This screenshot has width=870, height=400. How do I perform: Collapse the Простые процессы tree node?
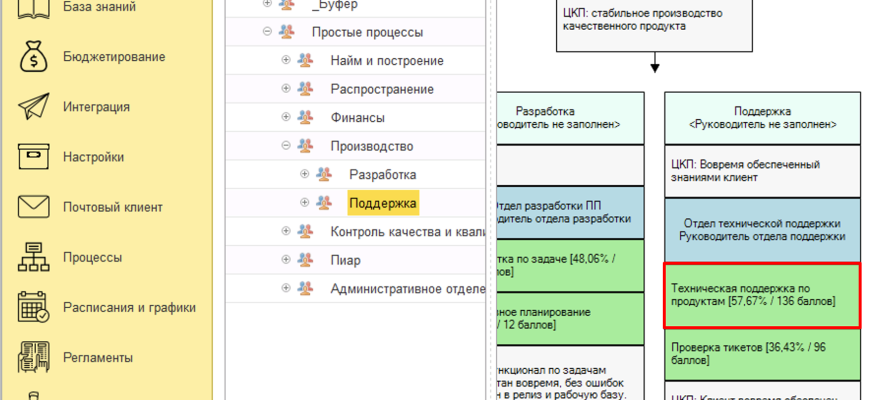pyautogui.click(x=267, y=32)
